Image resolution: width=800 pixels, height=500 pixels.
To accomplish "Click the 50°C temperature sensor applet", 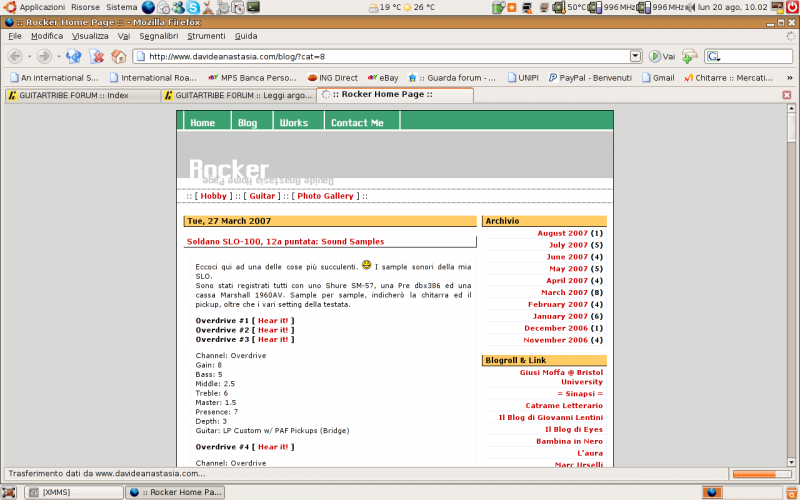I will coord(570,7).
